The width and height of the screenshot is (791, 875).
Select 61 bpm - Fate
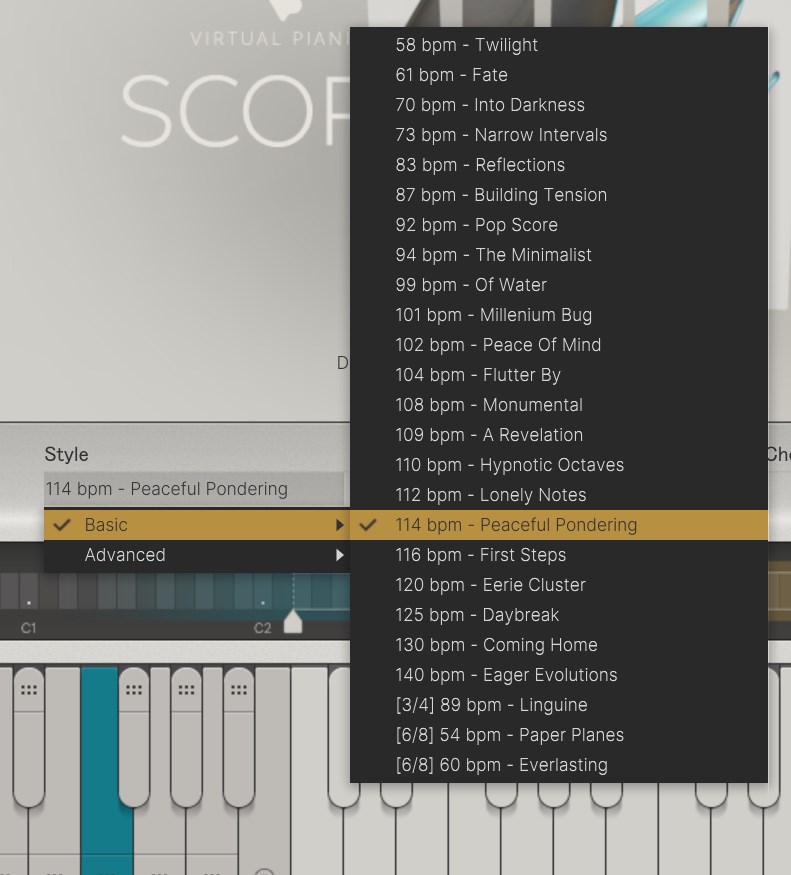[x=451, y=75]
